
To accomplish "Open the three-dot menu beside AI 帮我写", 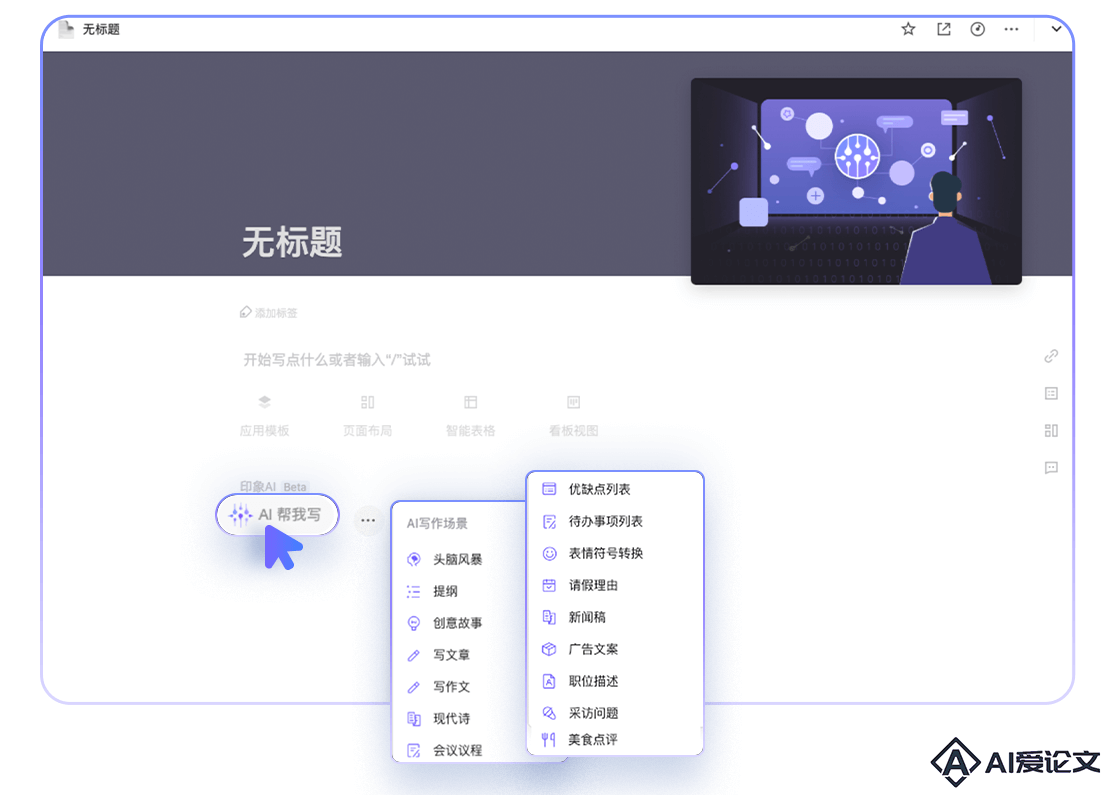I will tap(368, 520).
